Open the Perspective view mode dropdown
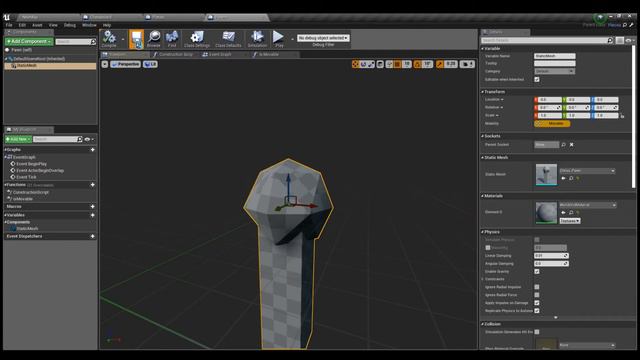This screenshot has width=640, height=360. tap(125, 64)
